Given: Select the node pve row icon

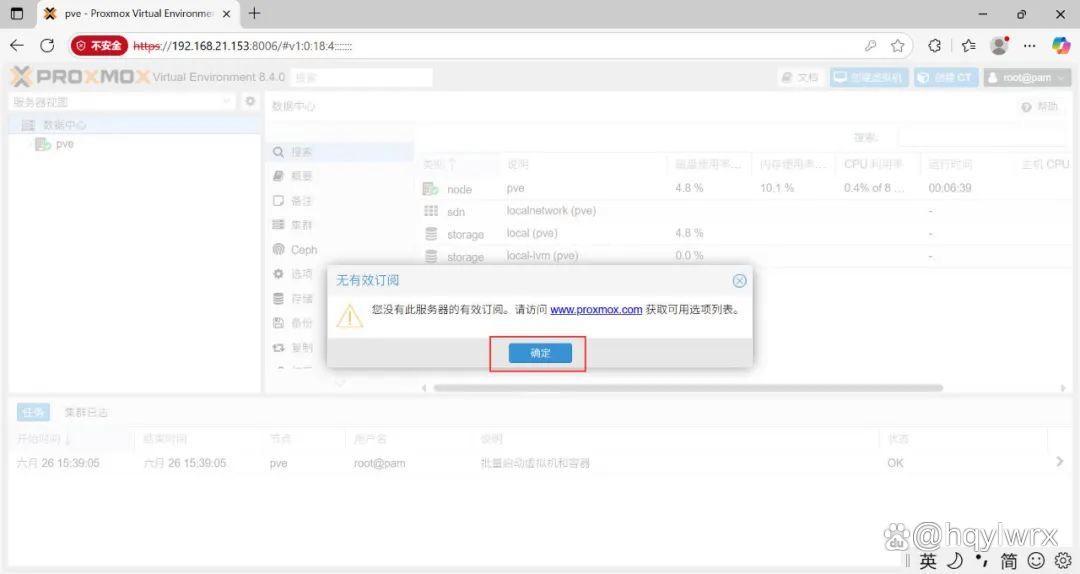Looking at the screenshot, I should (x=430, y=188).
